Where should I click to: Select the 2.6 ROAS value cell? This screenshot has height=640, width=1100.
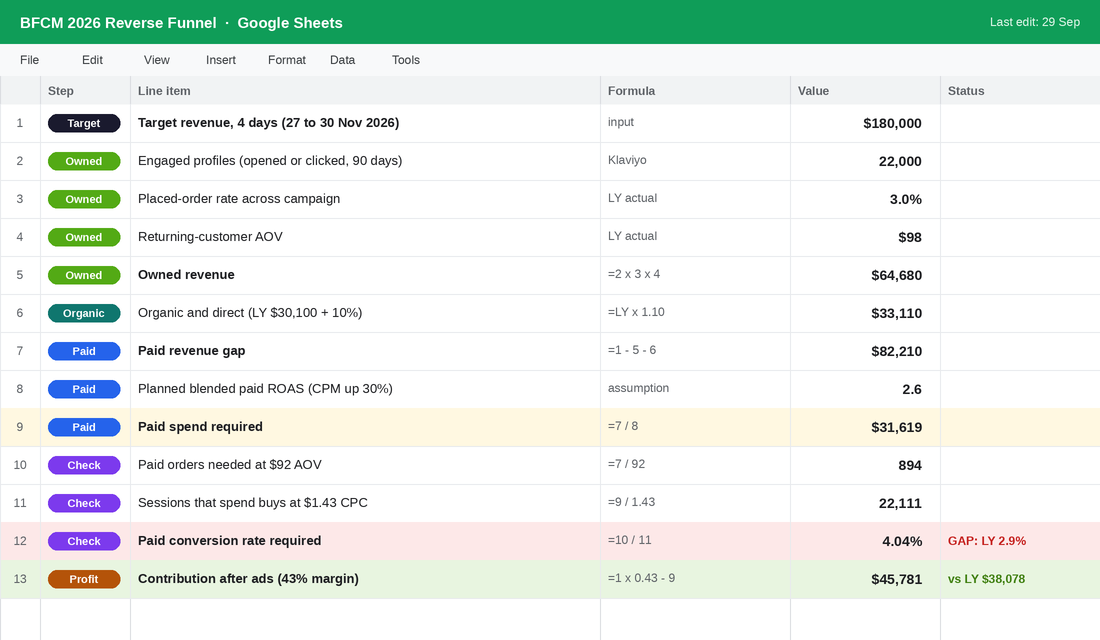pos(865,389)
